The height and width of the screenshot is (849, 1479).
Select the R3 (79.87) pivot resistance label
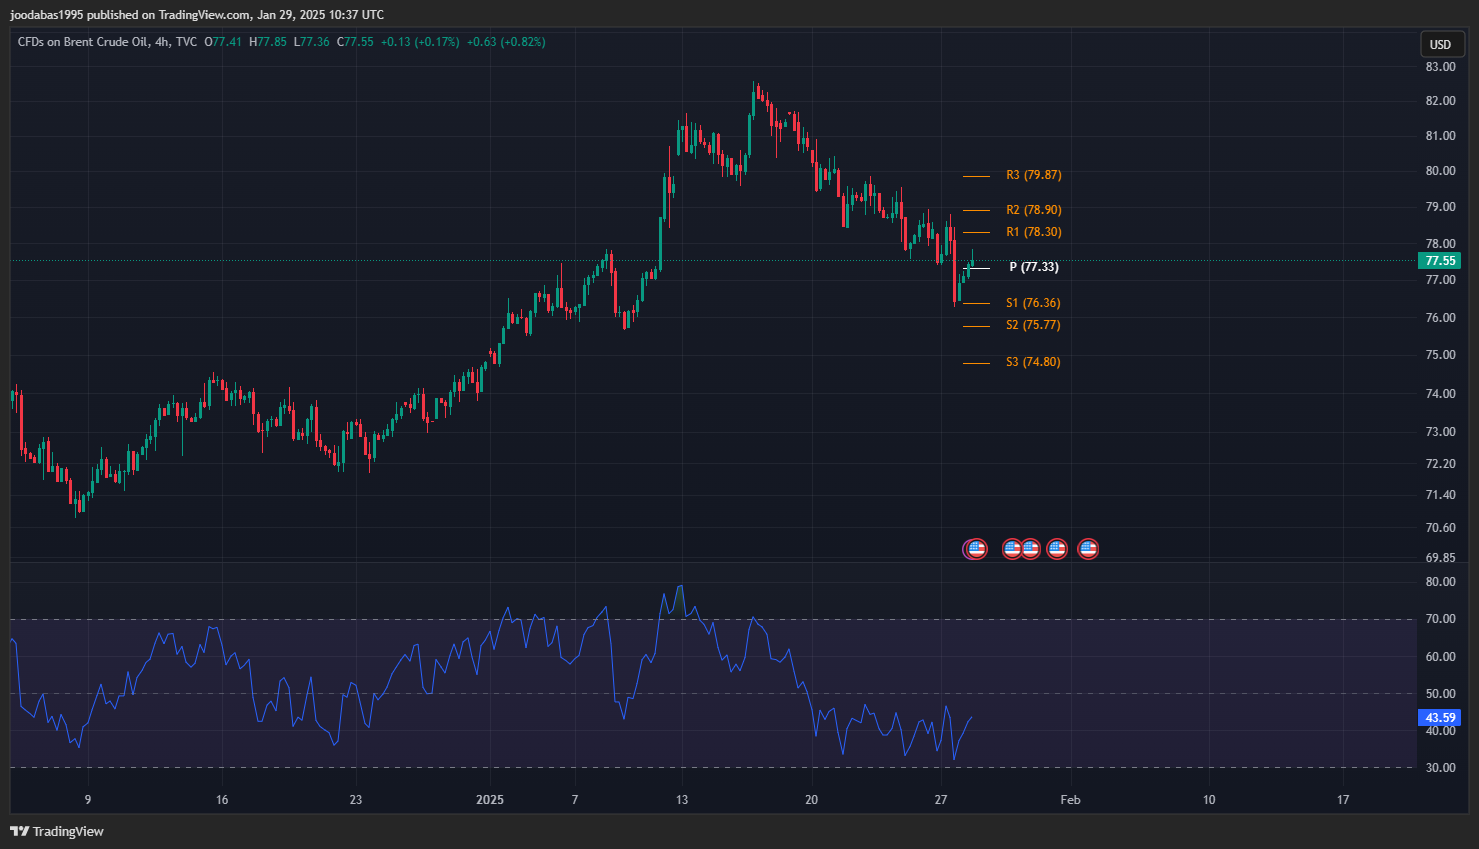1033,175
